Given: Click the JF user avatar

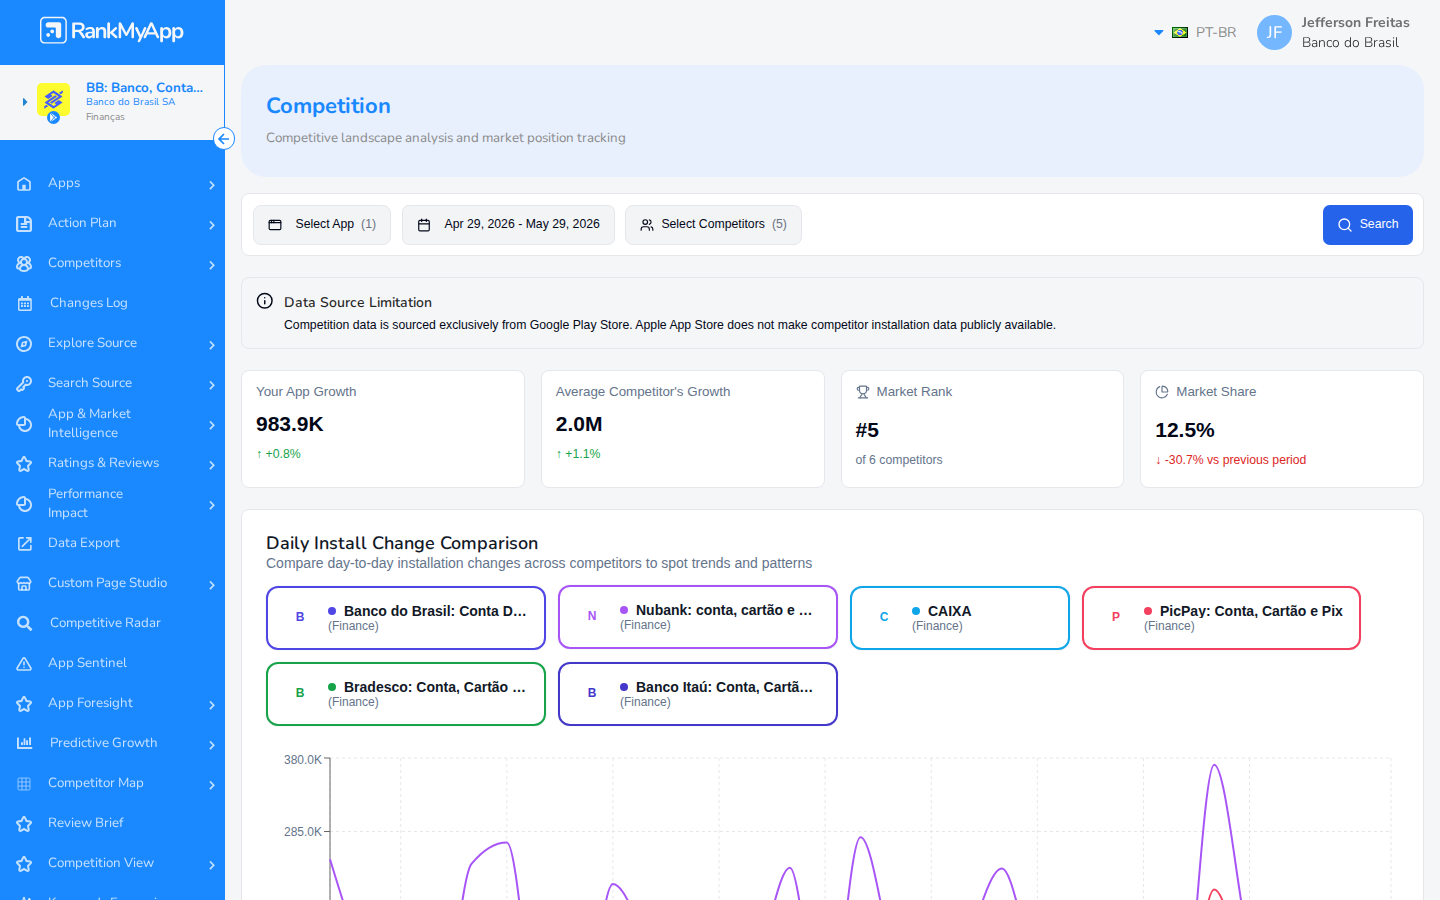Looking at the screenshot, I should [x=1274, y=32].
